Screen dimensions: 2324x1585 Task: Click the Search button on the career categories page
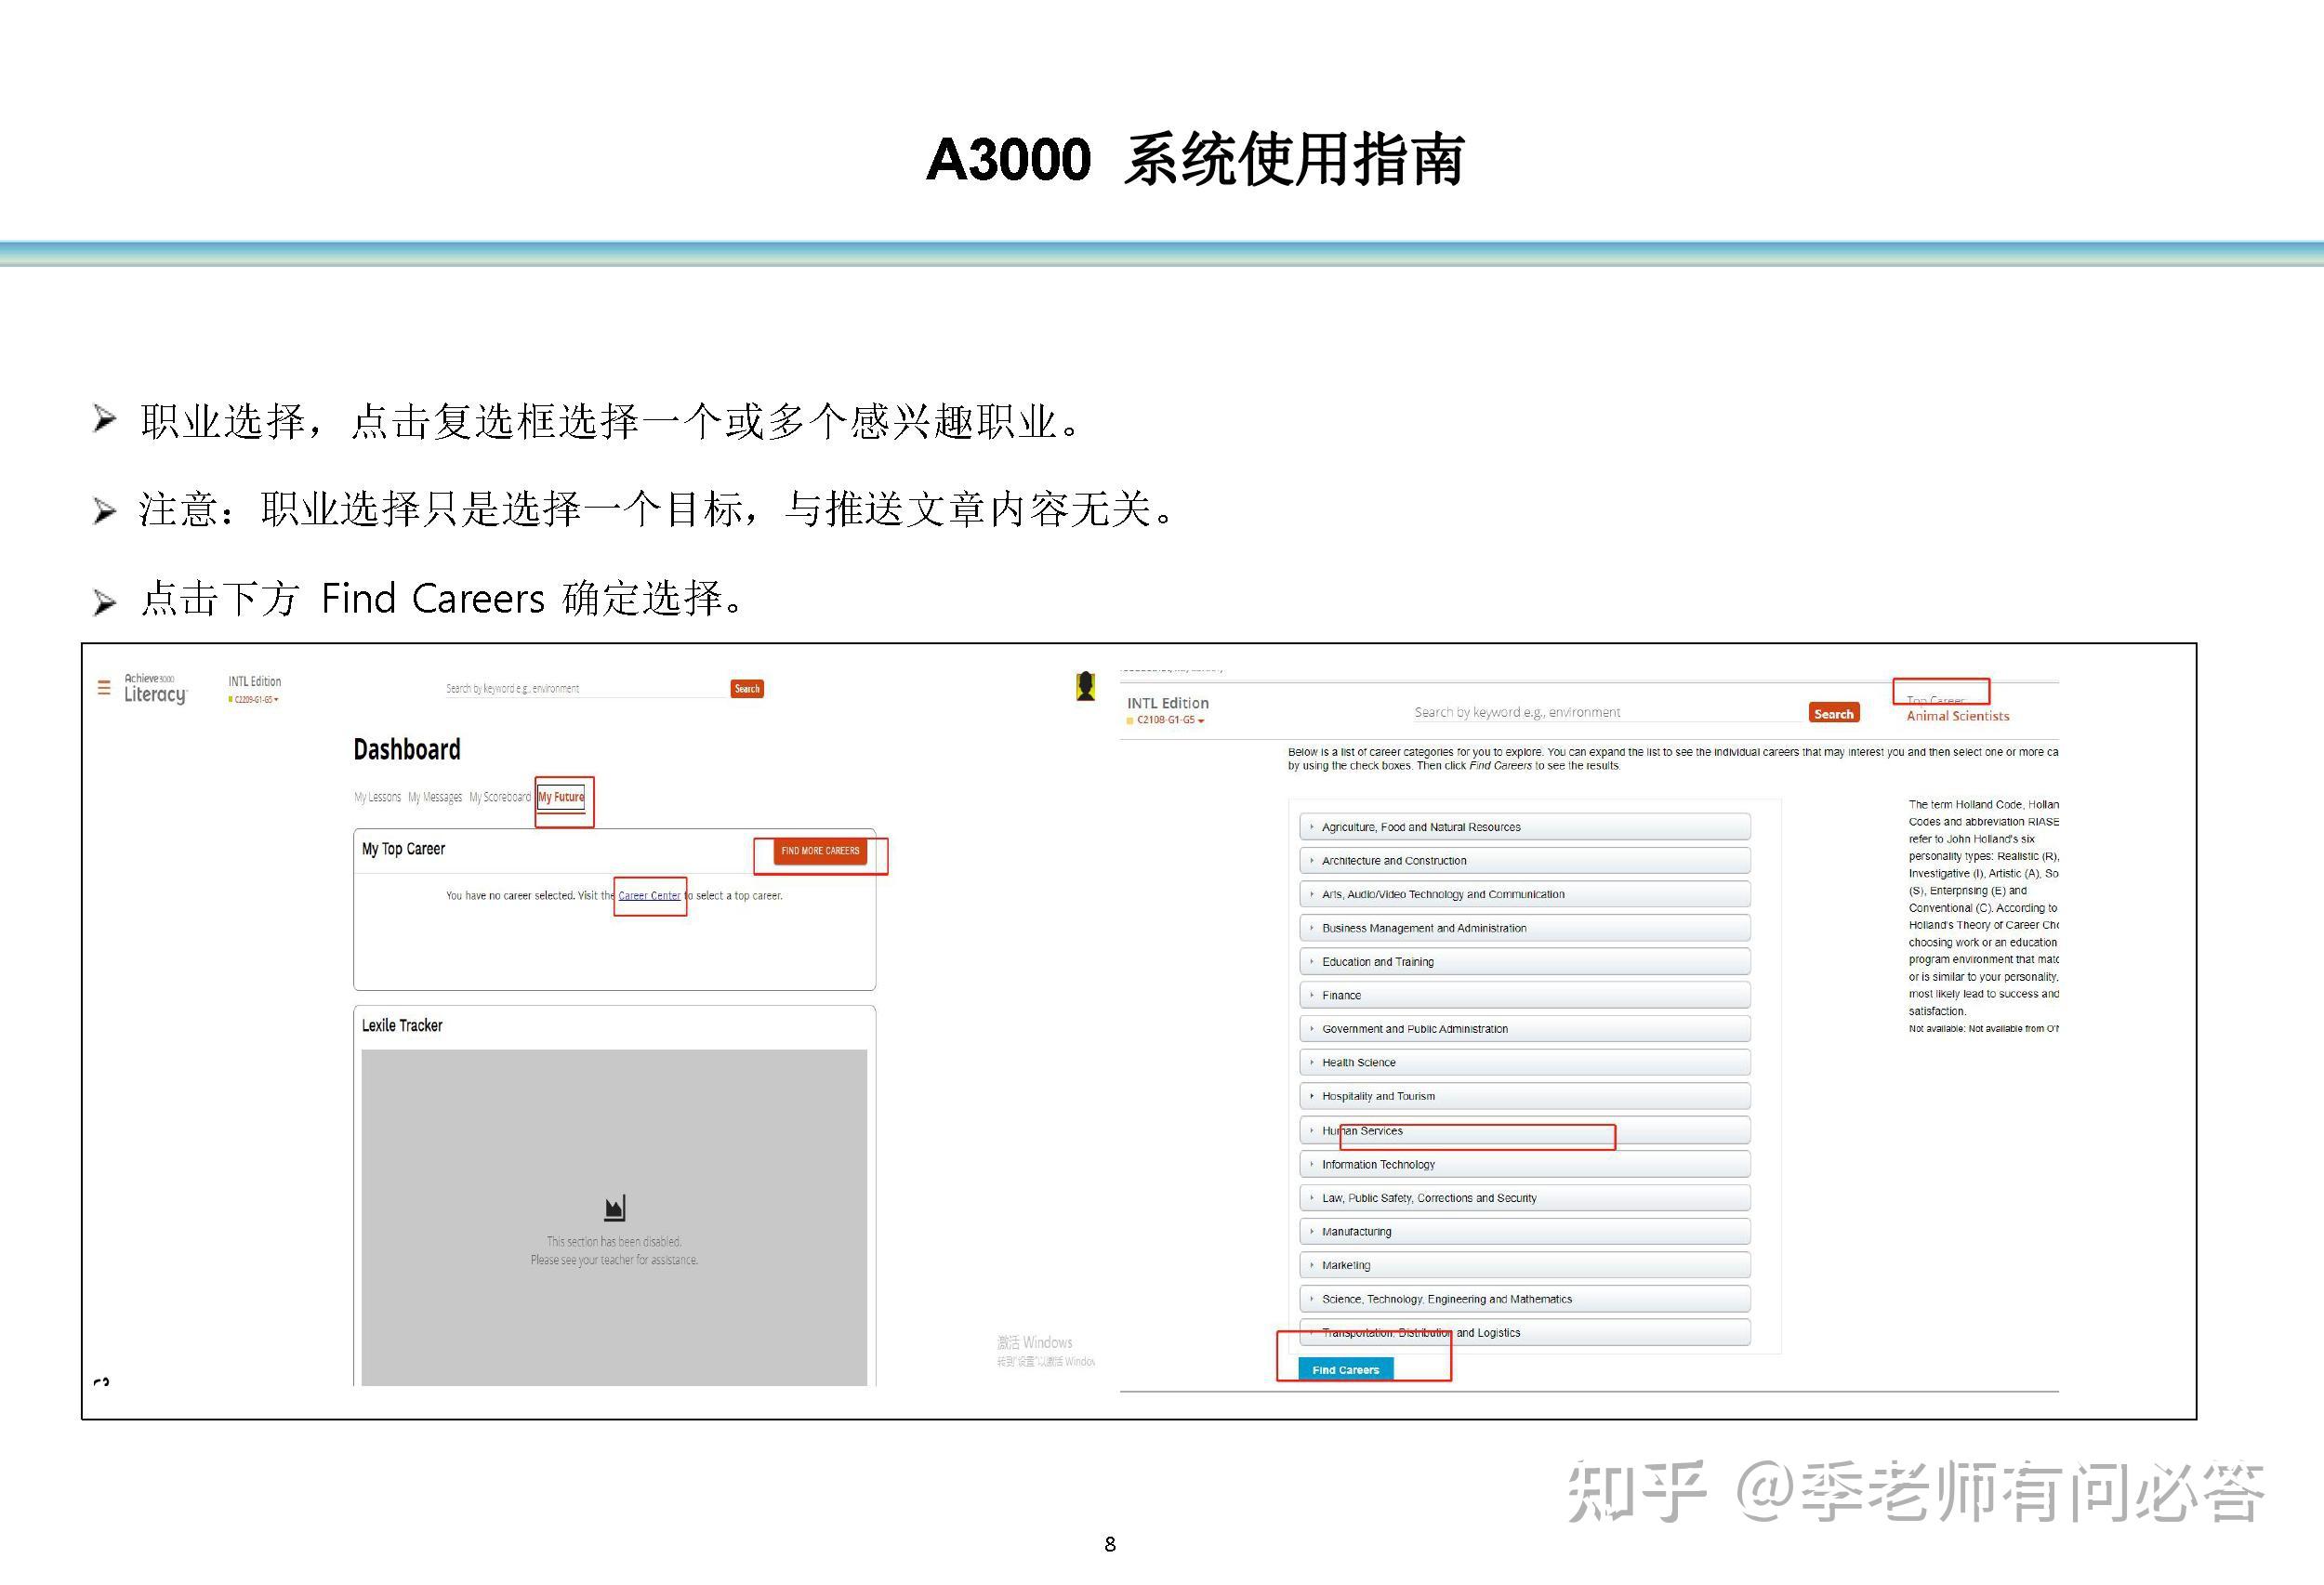[x=1834, y=712]
